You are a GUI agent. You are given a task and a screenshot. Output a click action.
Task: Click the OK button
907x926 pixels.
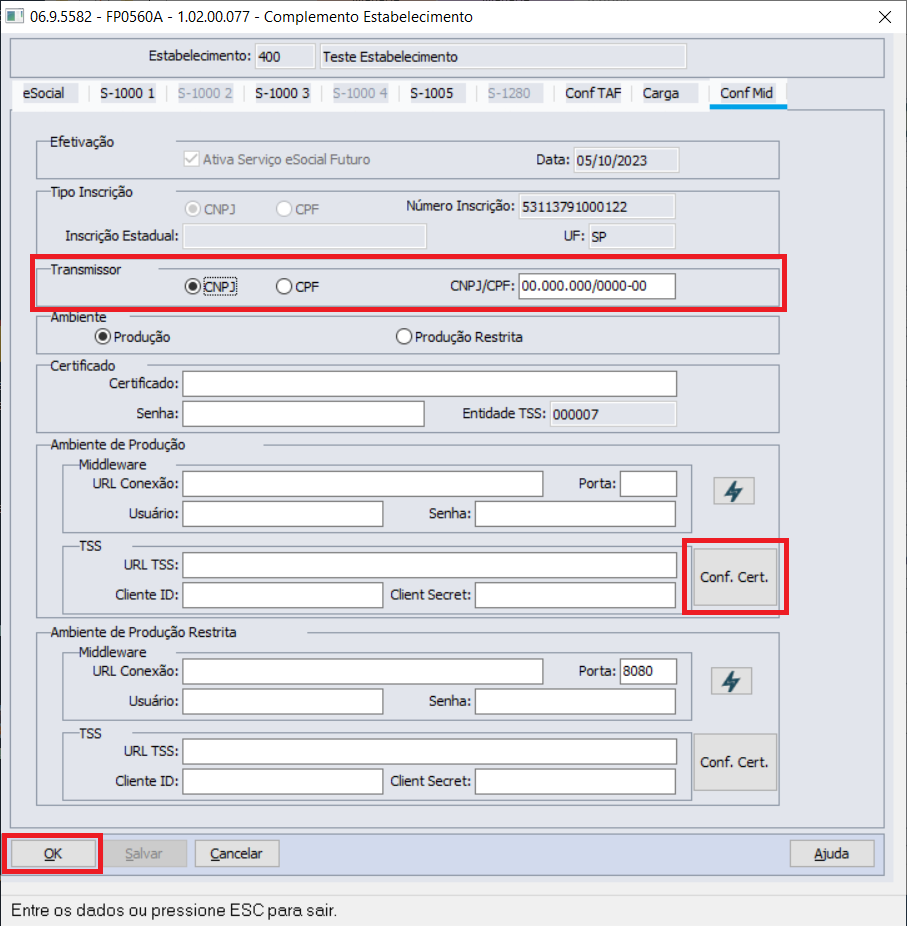coord(53,853)
